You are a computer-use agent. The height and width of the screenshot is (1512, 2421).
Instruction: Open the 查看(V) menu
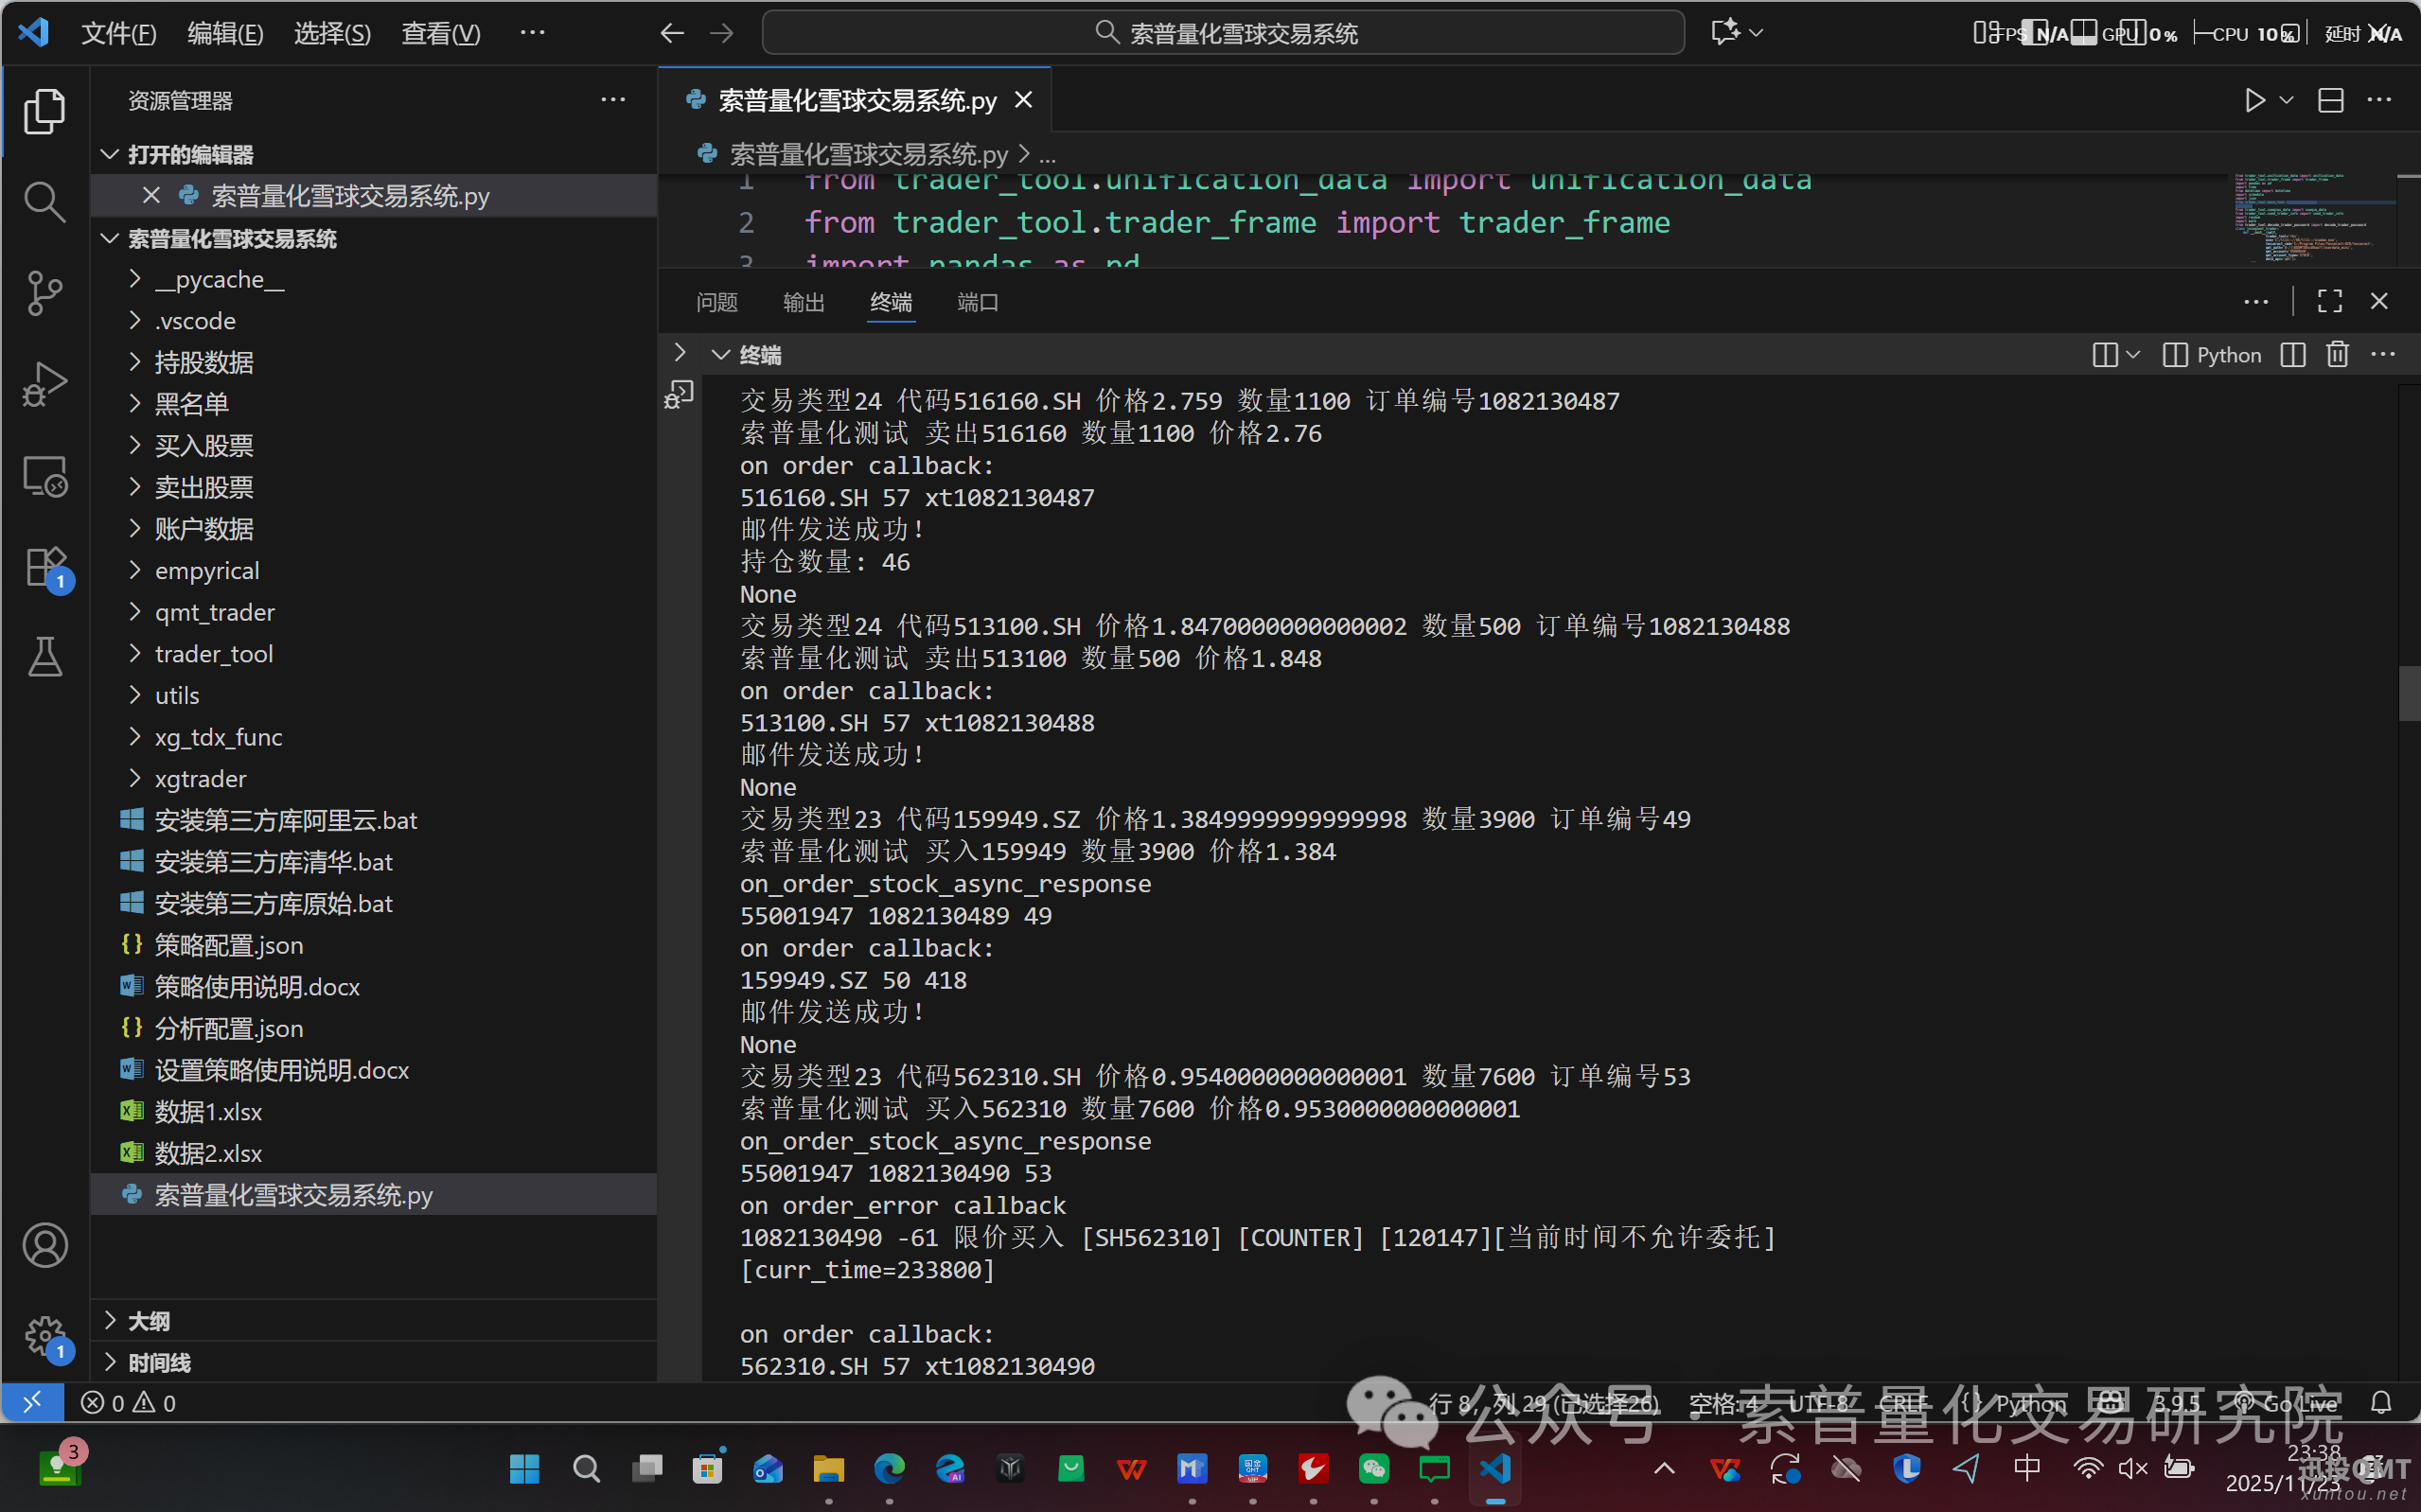[440, 33]
